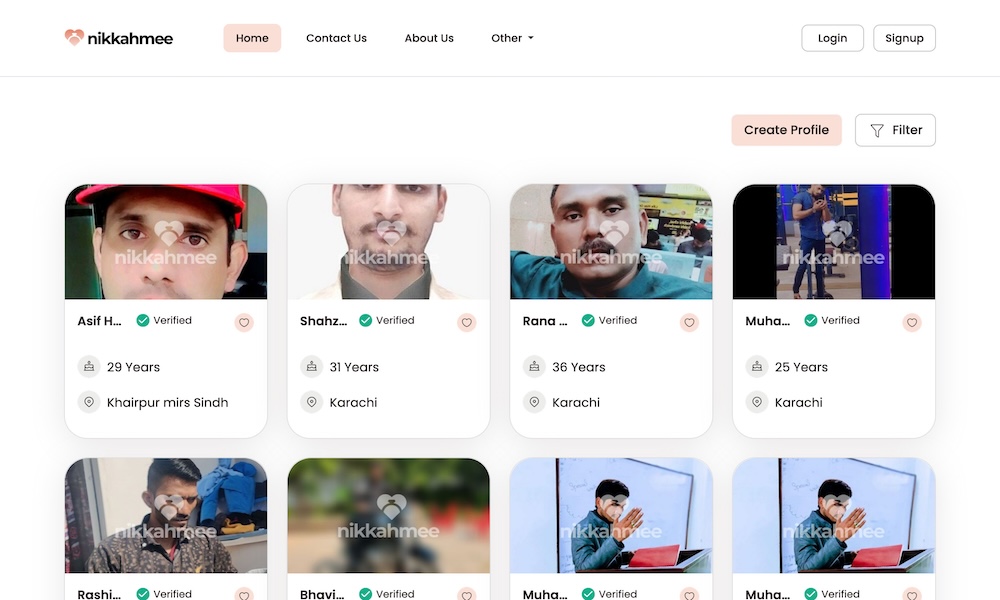
Task: Favorite Asif H... profile with heart icon
Action: [x=244, y=322]
